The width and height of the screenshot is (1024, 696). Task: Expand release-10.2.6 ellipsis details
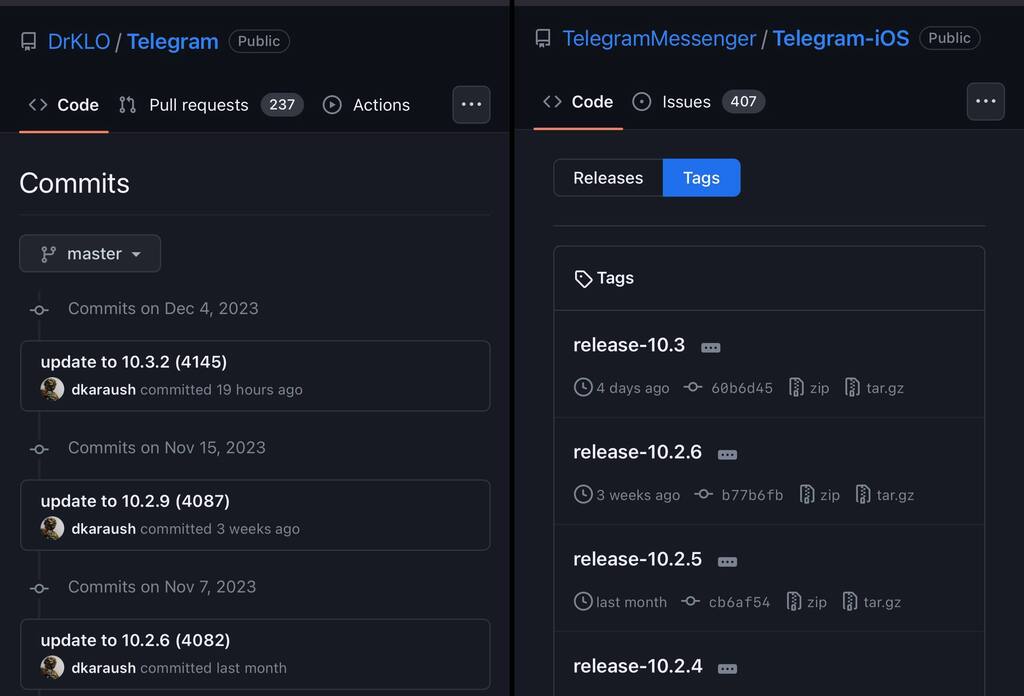click(728, 454)
